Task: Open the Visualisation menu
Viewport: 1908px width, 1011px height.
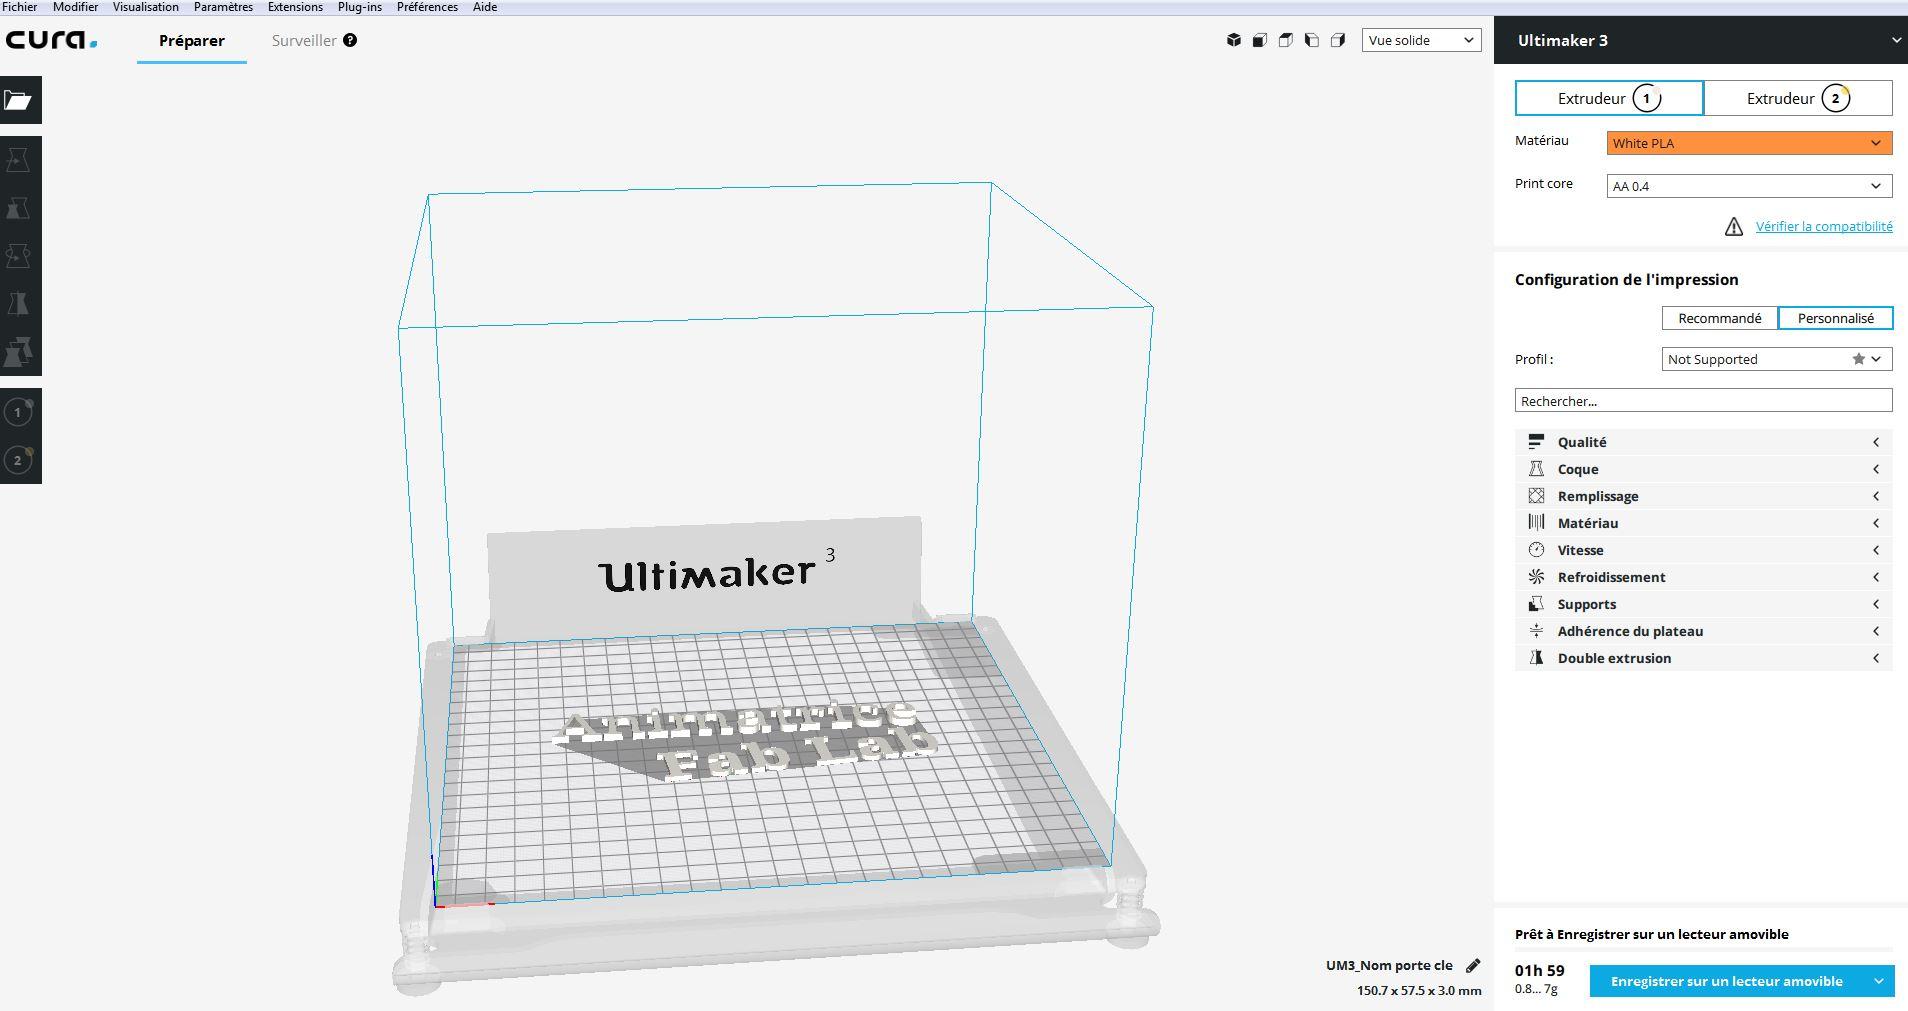Action: pyautogui.click(x=146, y=7)
